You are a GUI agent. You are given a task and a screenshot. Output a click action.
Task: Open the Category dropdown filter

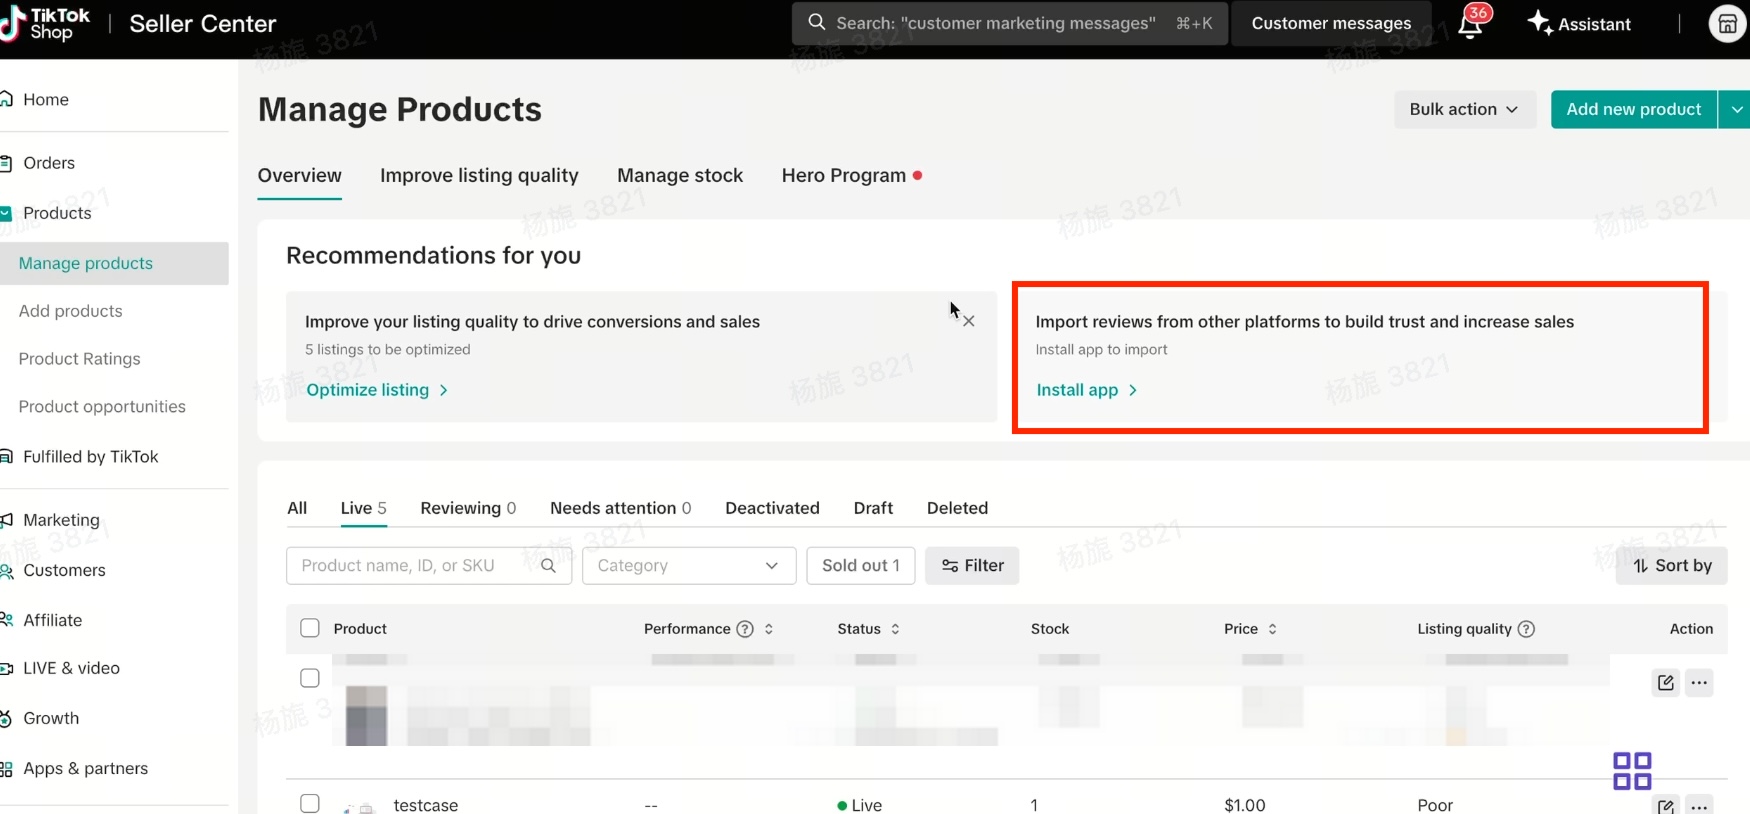688,566
